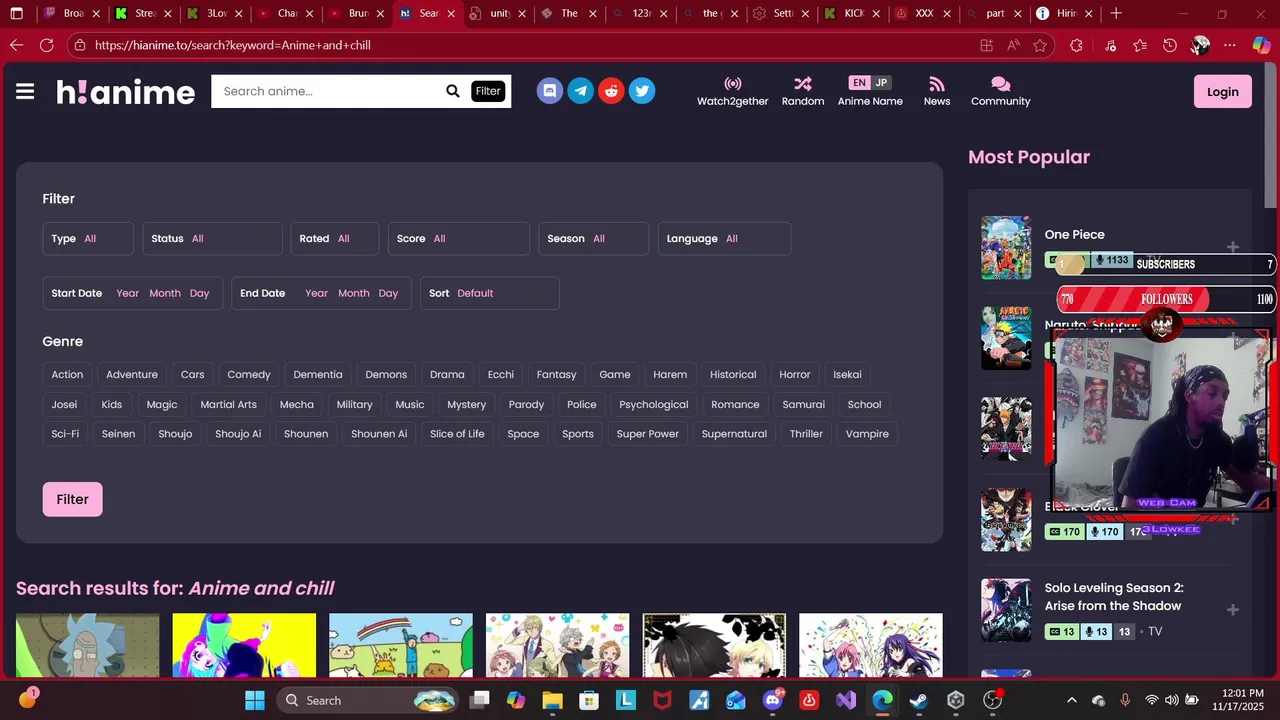Open the End Date Month dropdown
This screenshot has width=1280, height=720.
pos(354,293)
